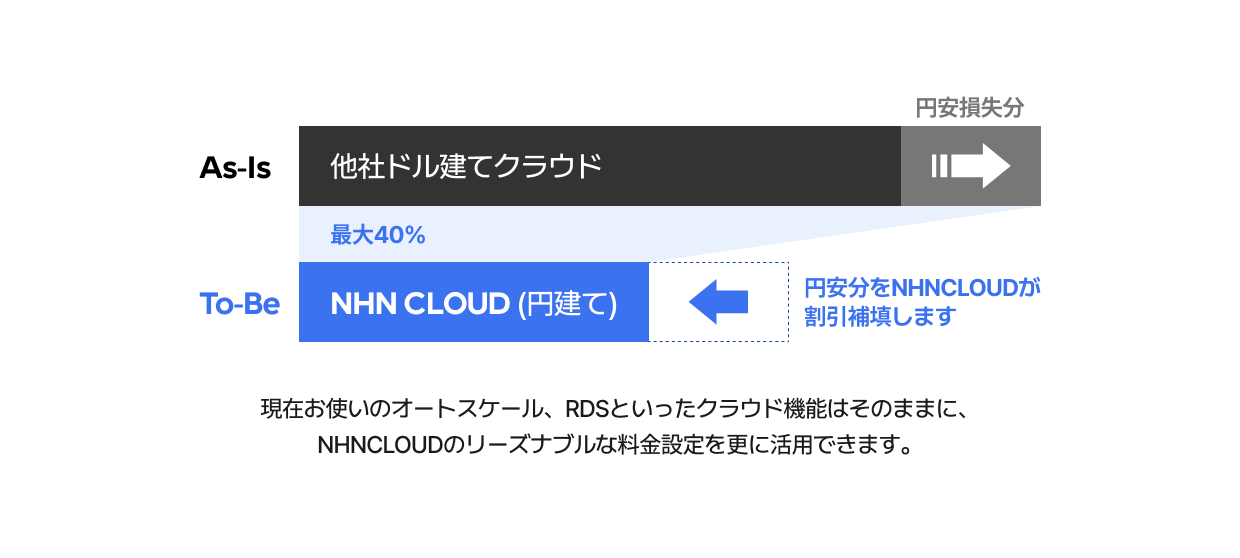Click the light blue trapezoid area

tap(600, 234)
